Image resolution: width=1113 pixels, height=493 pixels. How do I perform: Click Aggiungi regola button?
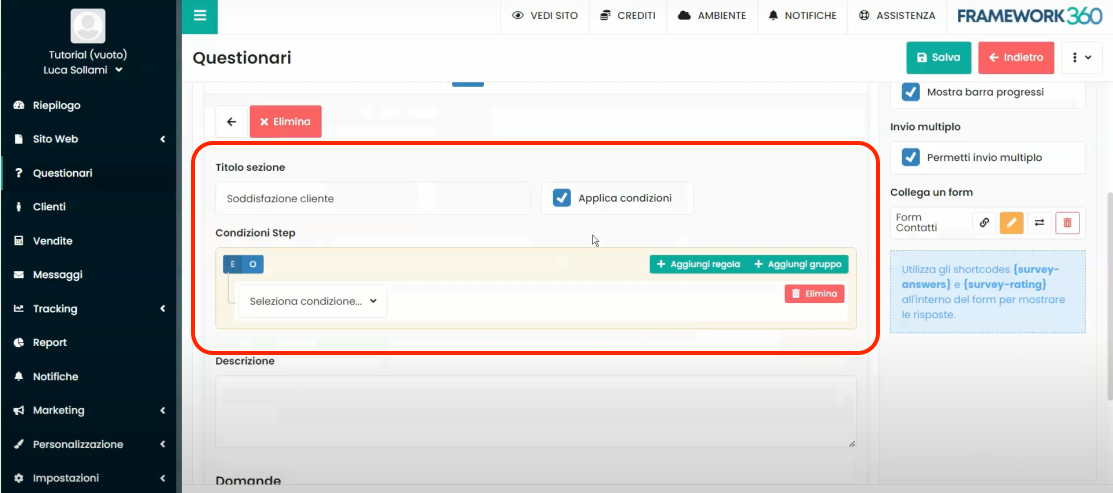(x=698, y=264)
